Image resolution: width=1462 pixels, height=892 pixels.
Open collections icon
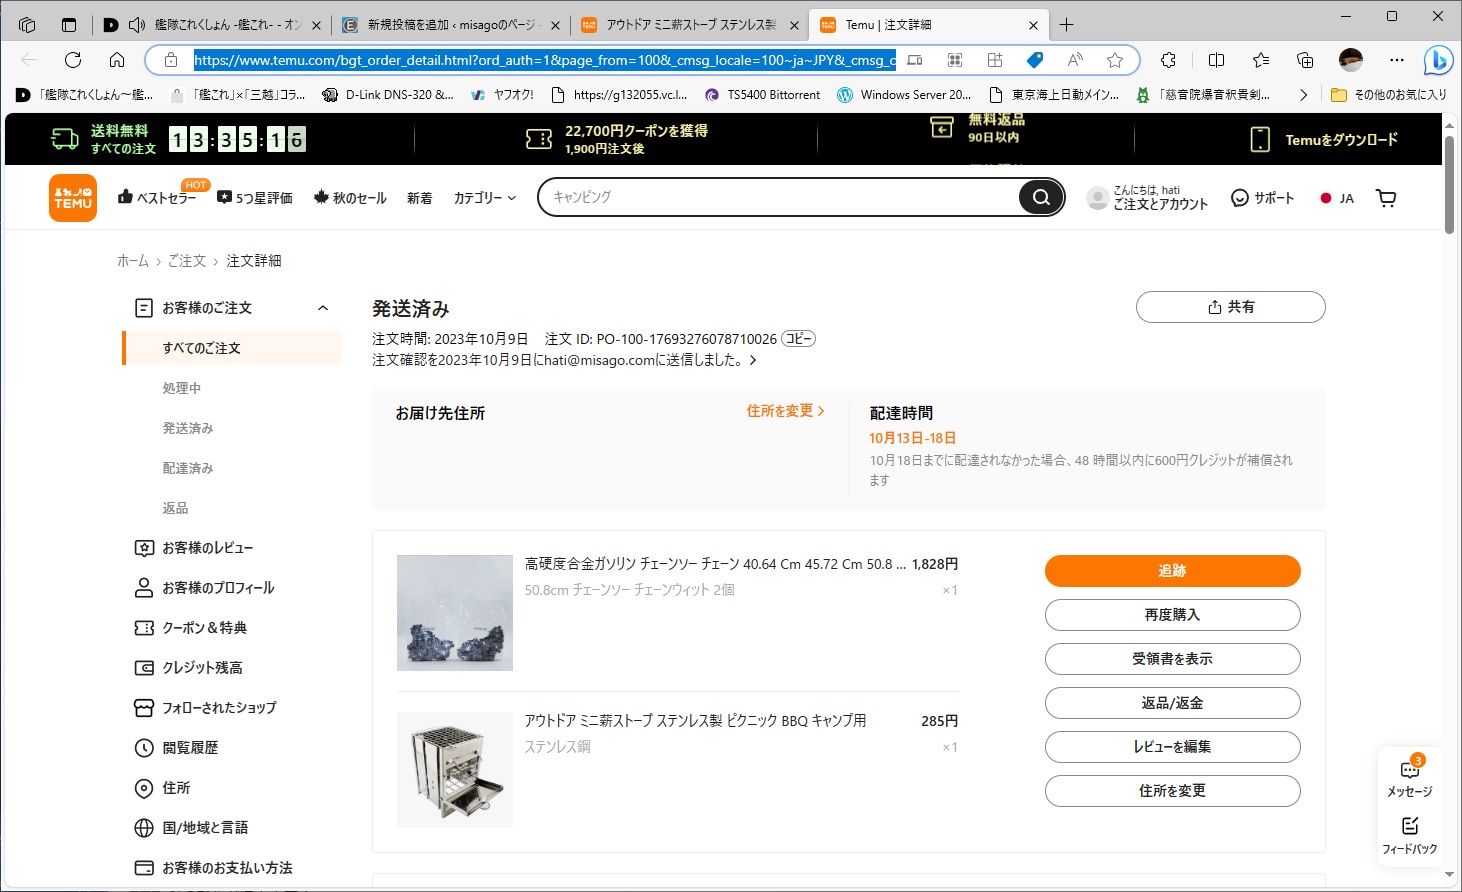click(1305, 60)
